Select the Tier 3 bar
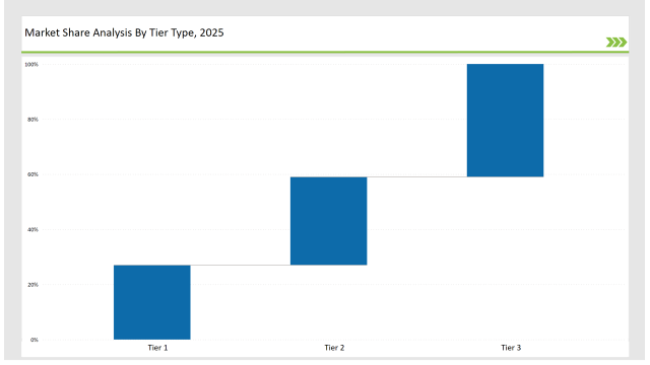 click(505, 120)
